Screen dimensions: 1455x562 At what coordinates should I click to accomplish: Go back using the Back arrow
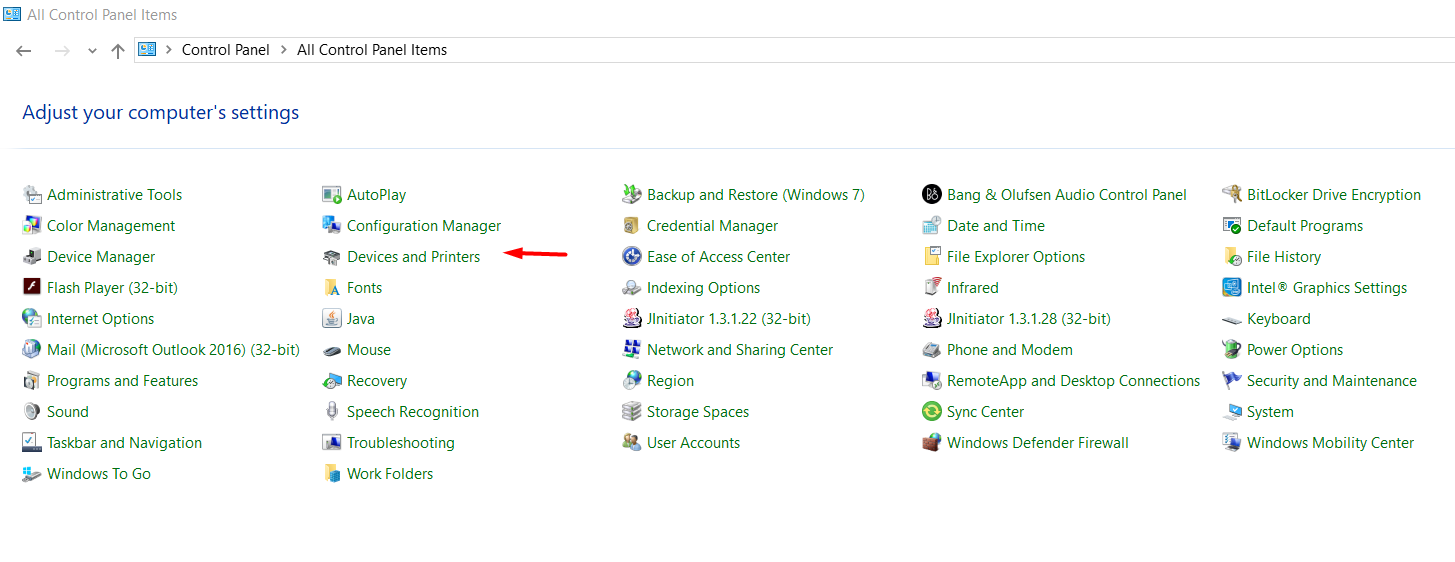click(24, 51)
